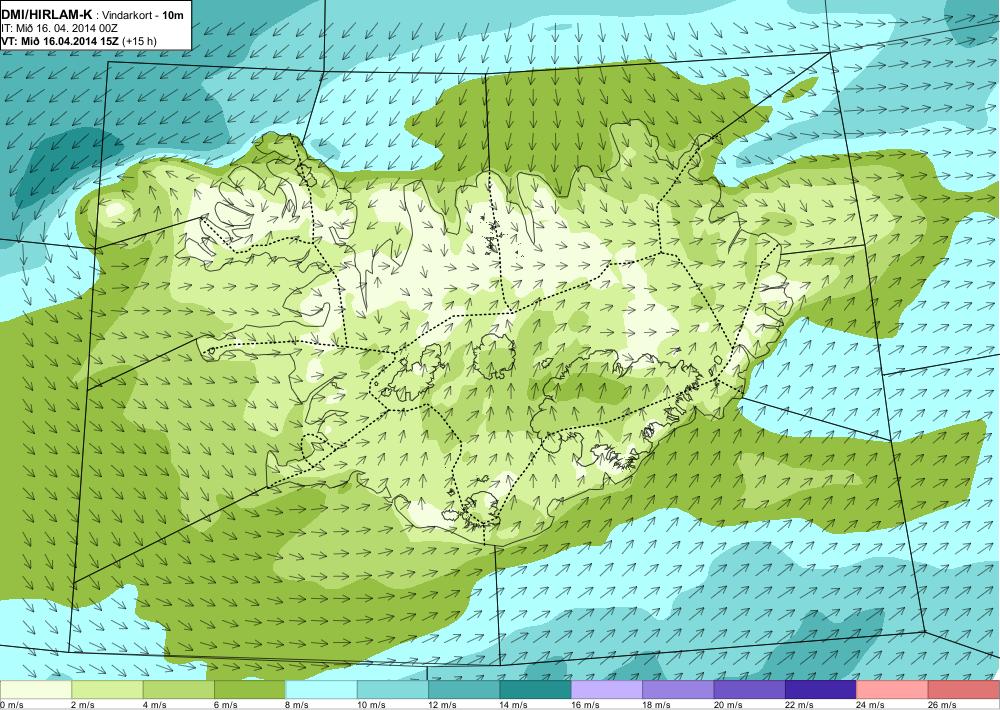
Task: Pick the 16–18 m/s lavender legend swatch
Action: coord(607,690)
